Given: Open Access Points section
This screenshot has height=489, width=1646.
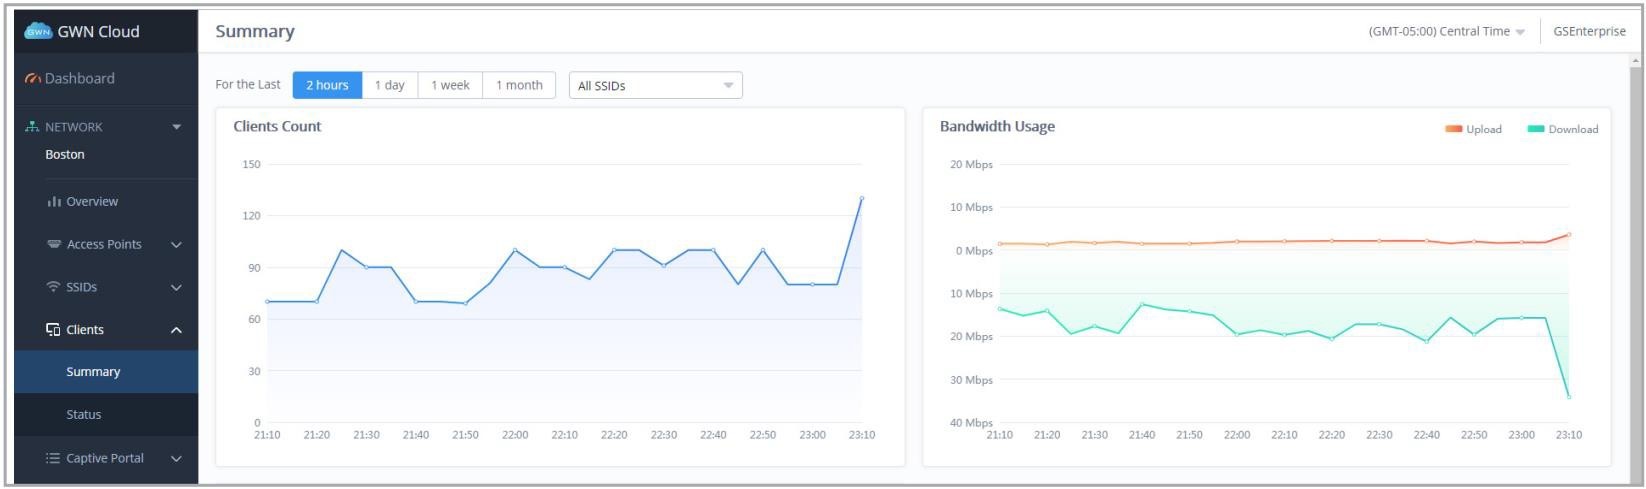Looking at the screenshot, I should pos(106,245).
